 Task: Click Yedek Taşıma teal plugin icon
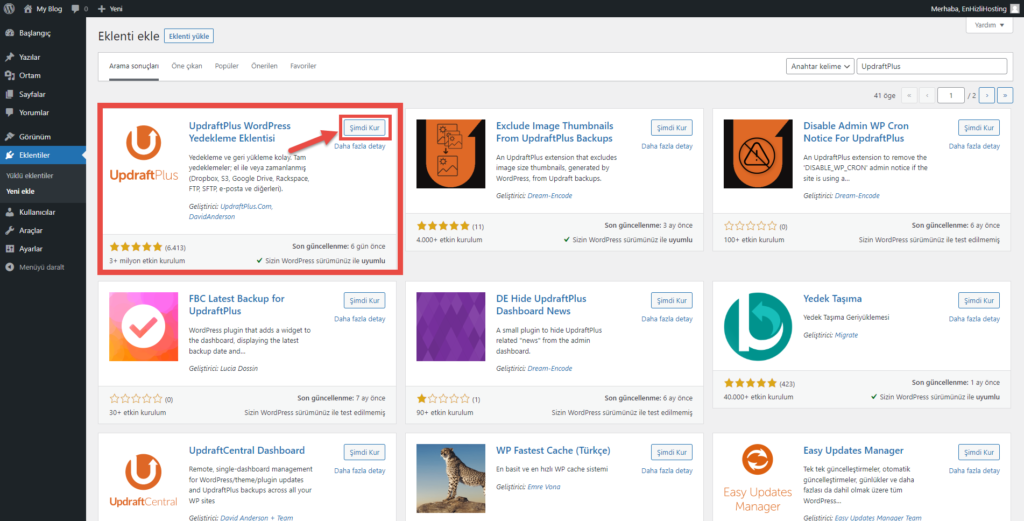pos(758,328)
